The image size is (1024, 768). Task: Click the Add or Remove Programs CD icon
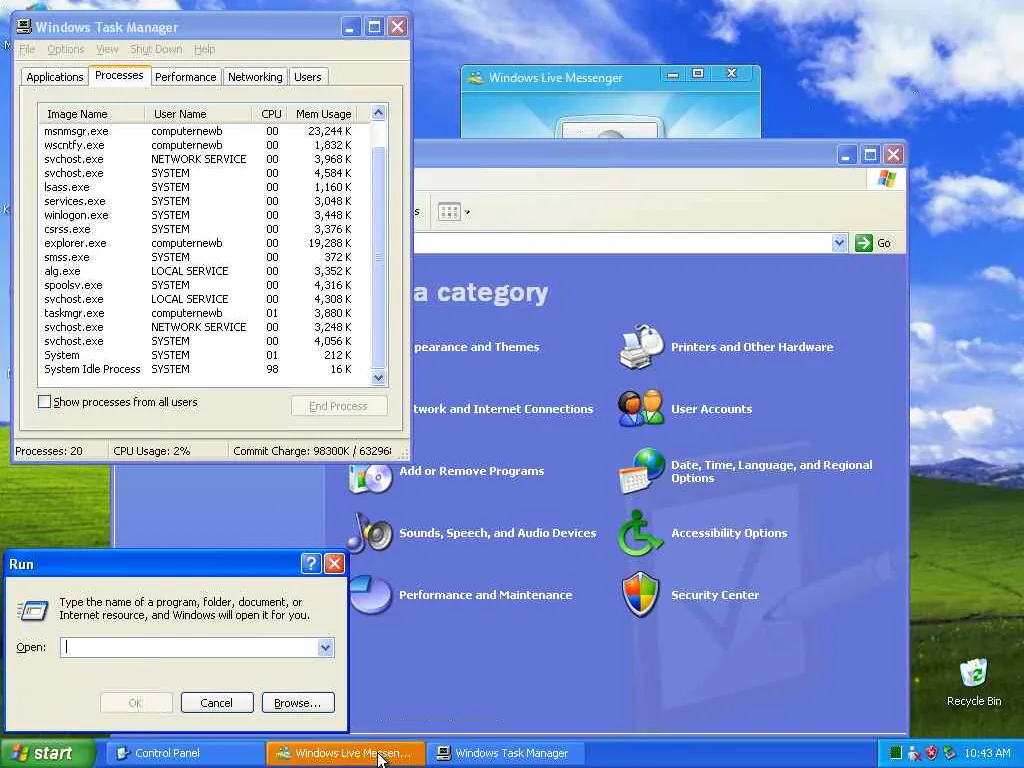pos(370,477)
